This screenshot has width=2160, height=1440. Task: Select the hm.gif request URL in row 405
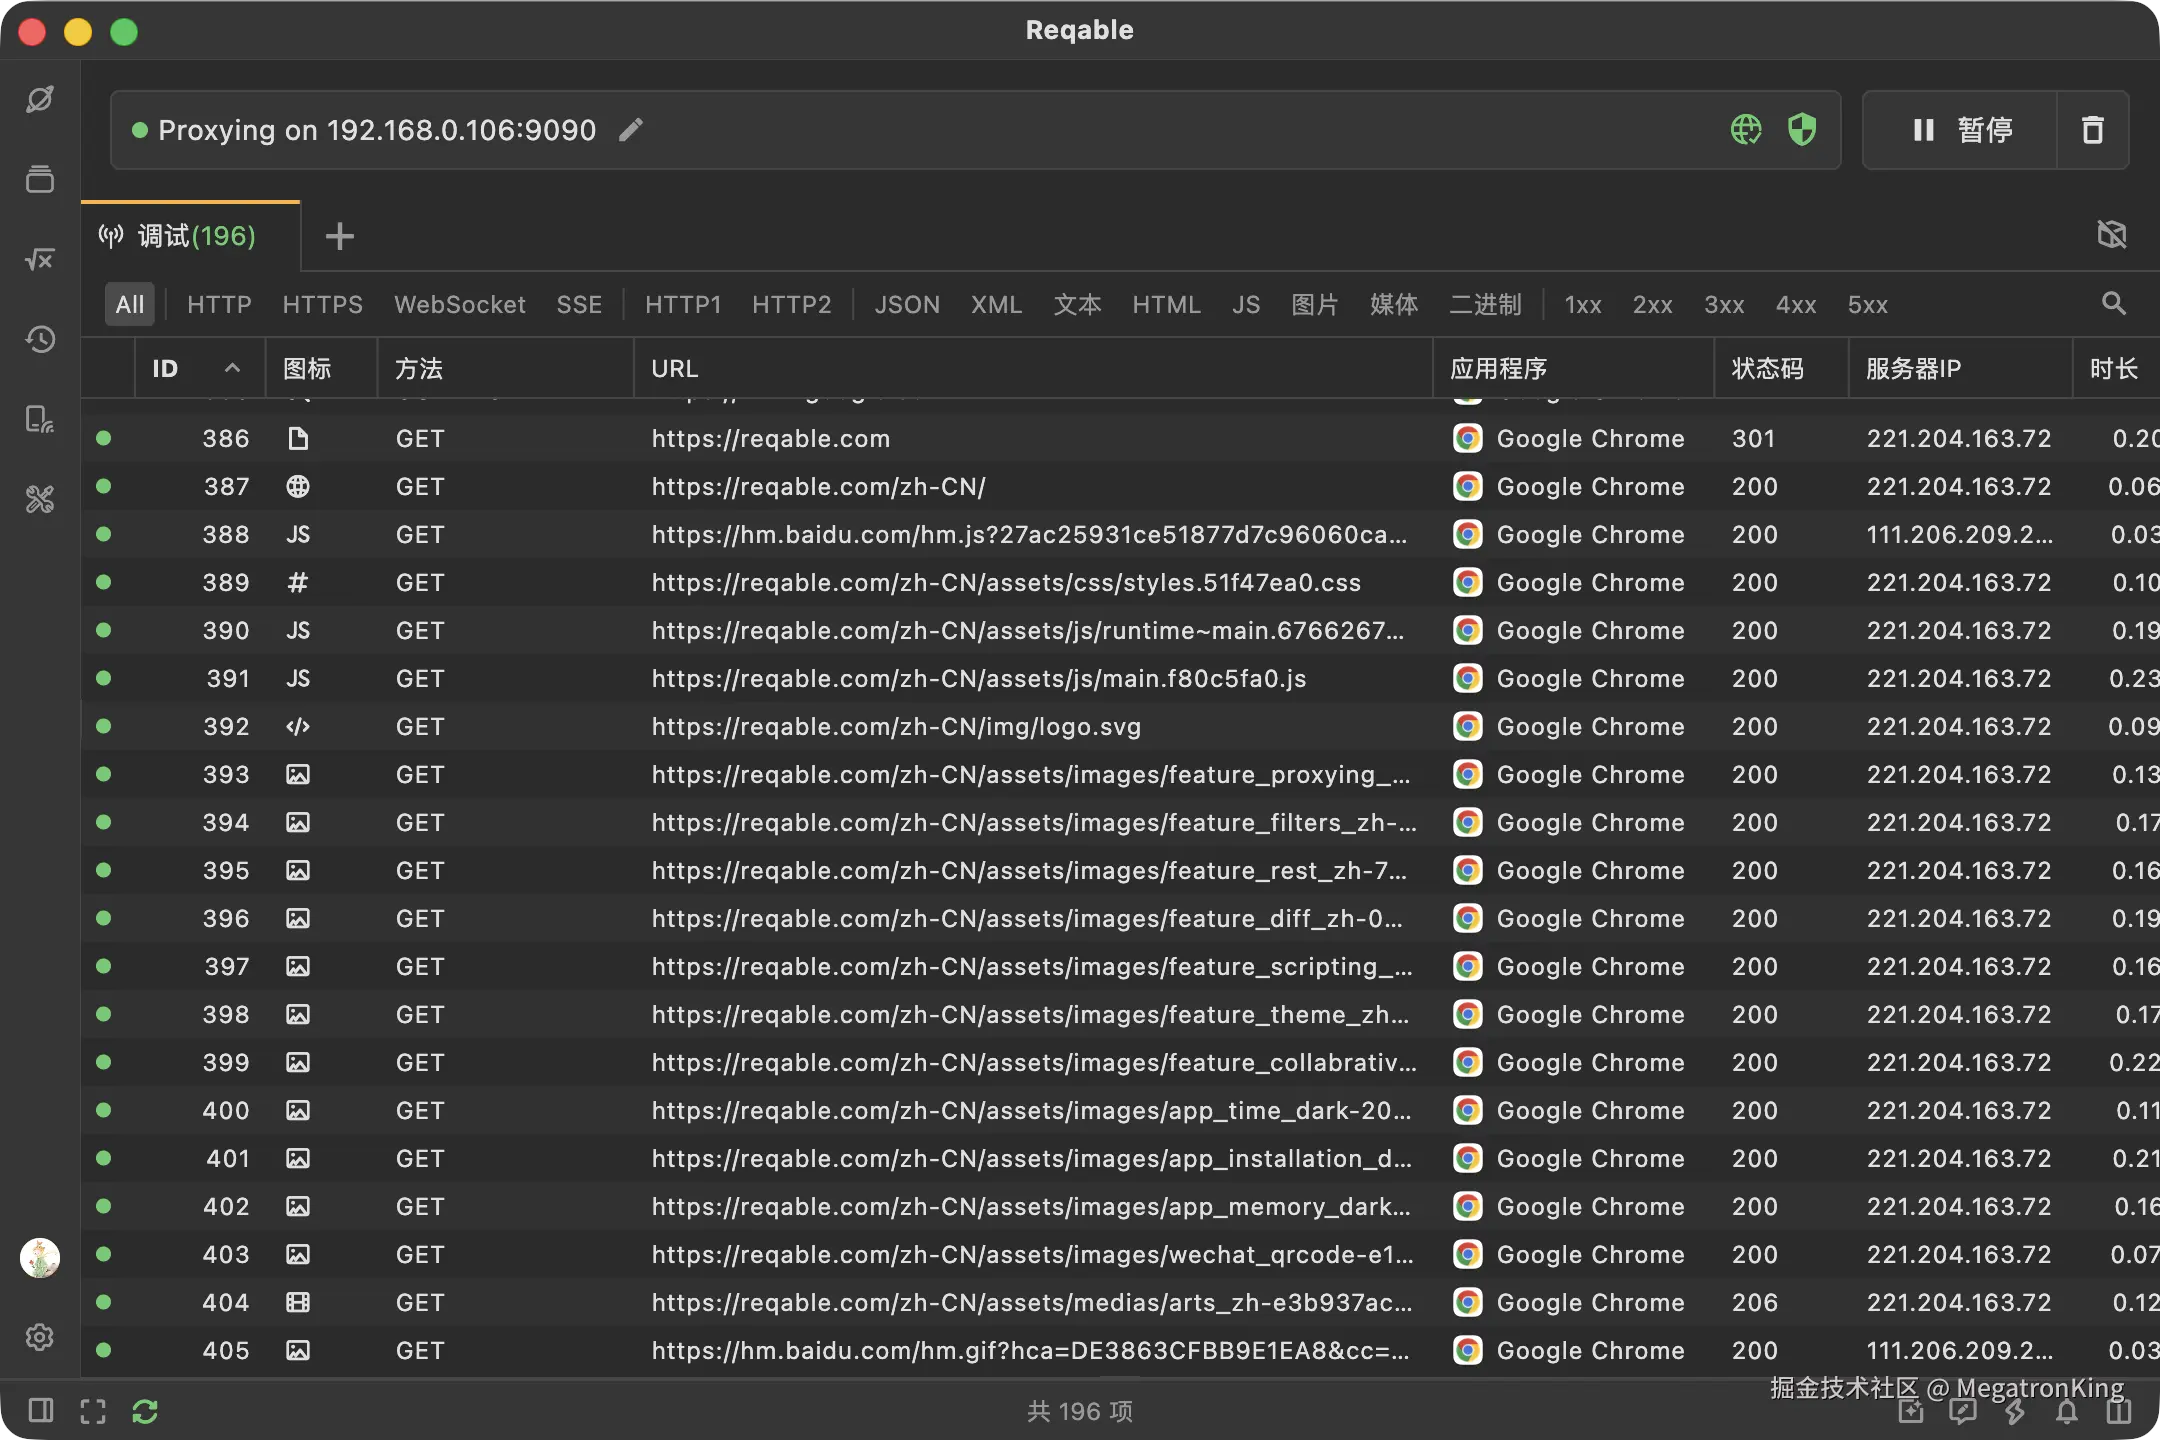1030,1351
